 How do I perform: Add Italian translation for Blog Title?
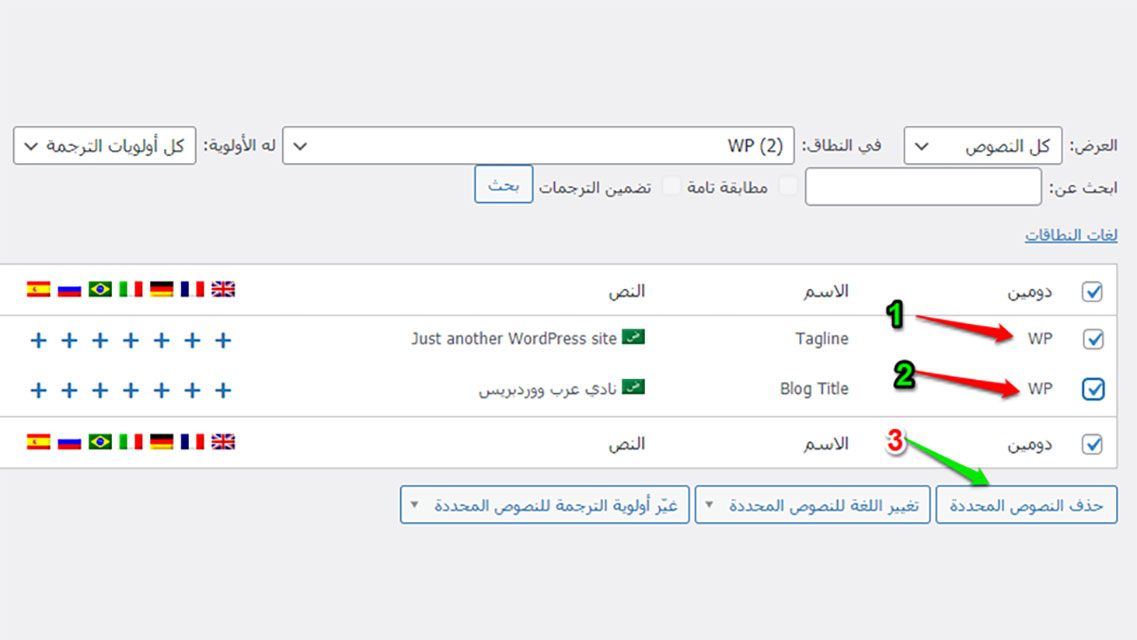click(131, 390)
